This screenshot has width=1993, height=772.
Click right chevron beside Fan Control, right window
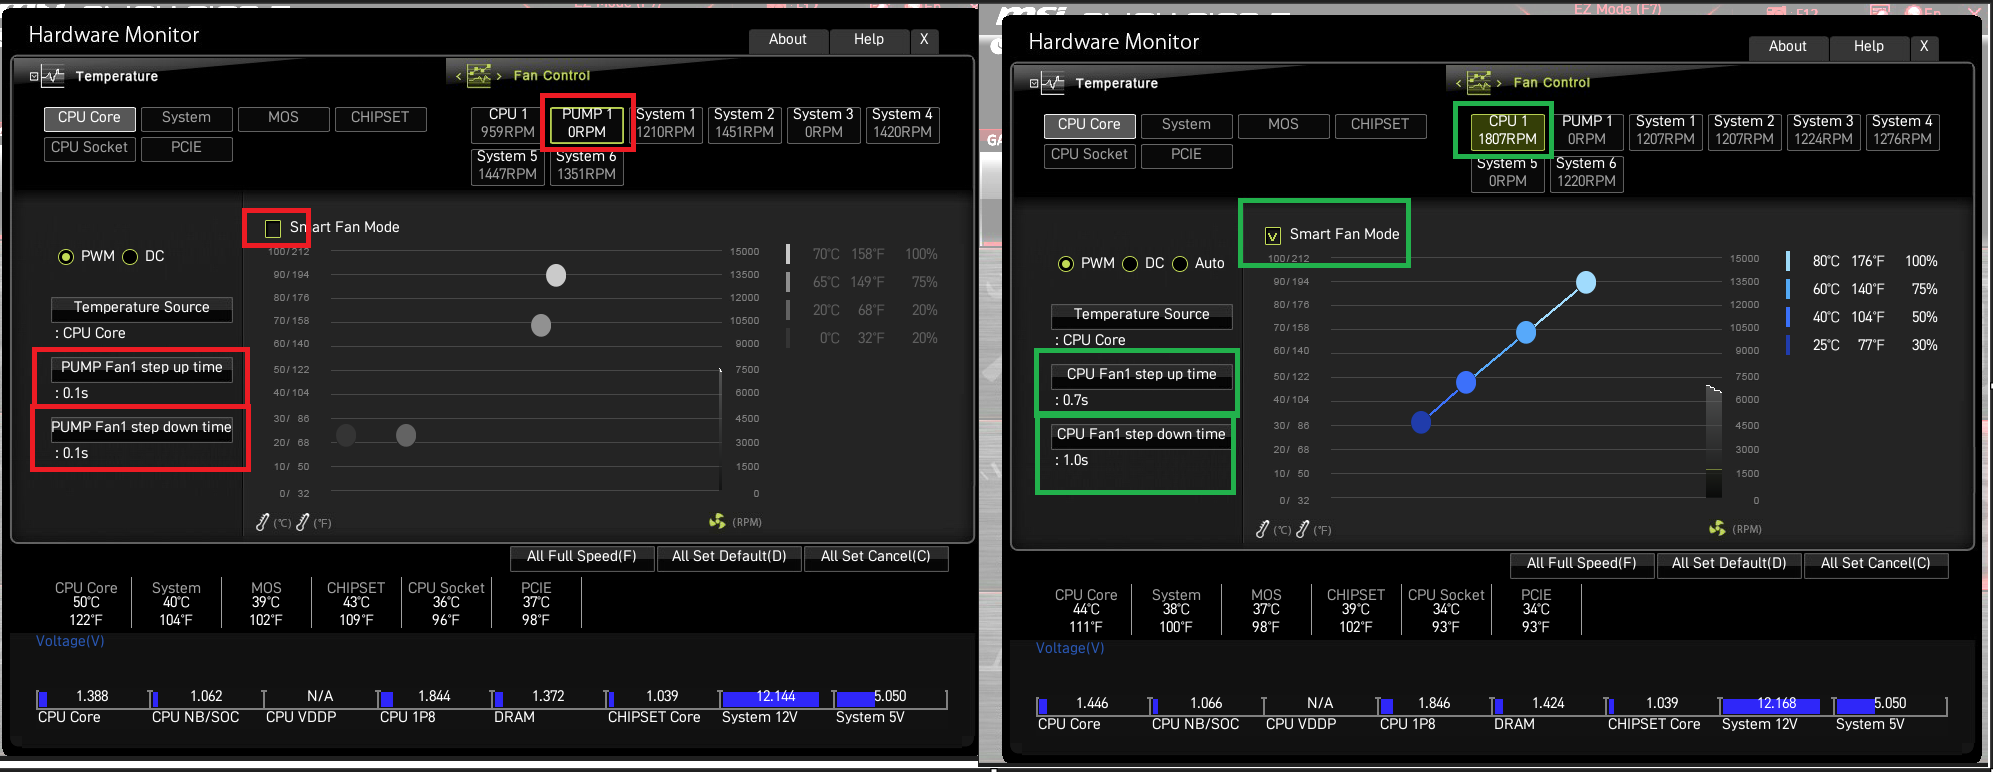coord(1499,83)
